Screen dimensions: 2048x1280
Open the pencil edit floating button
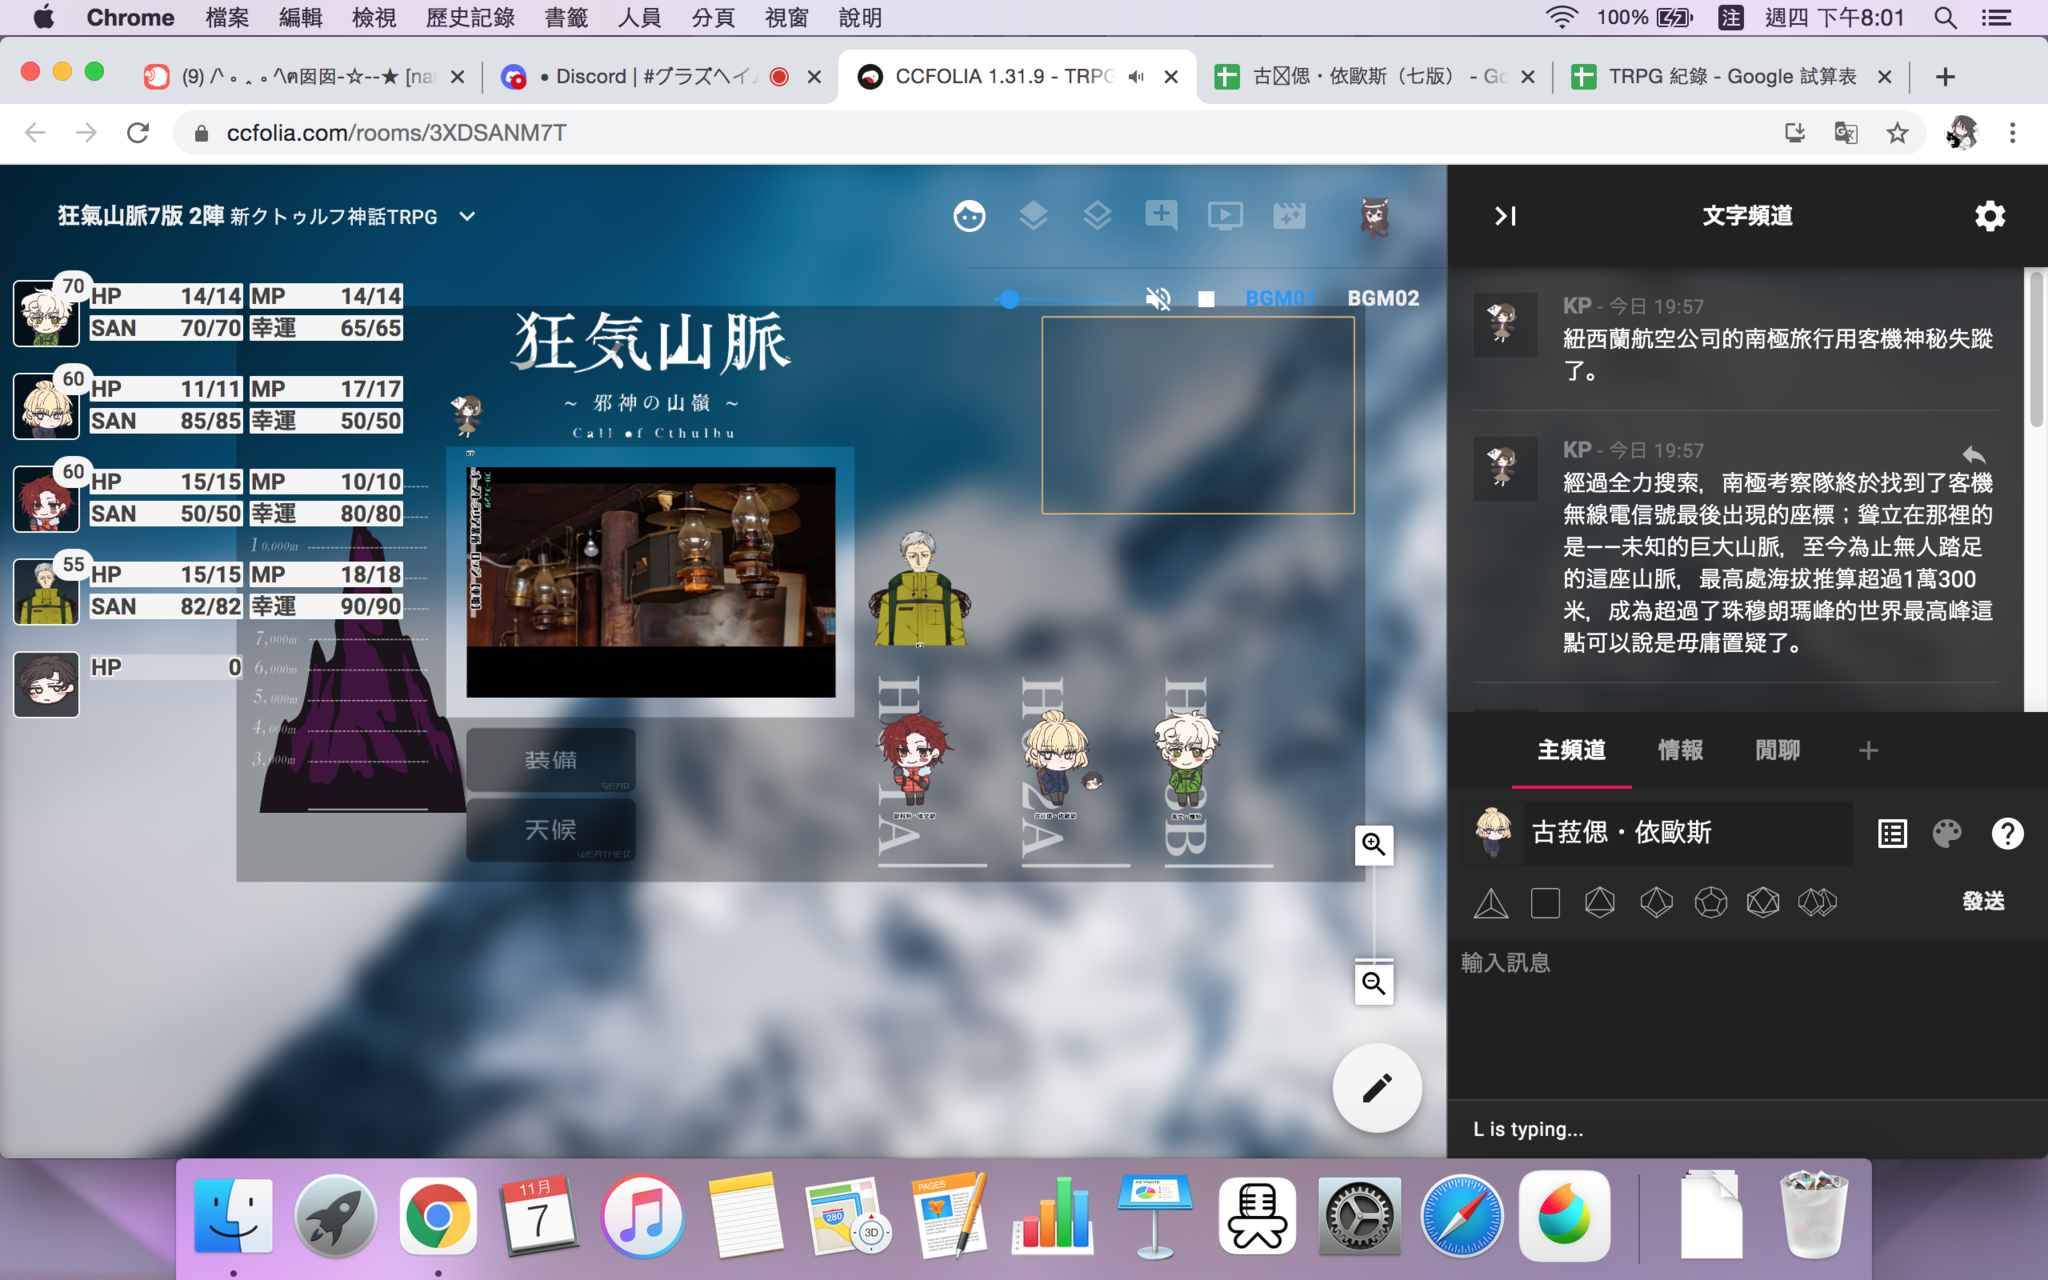[1377, 1088]
